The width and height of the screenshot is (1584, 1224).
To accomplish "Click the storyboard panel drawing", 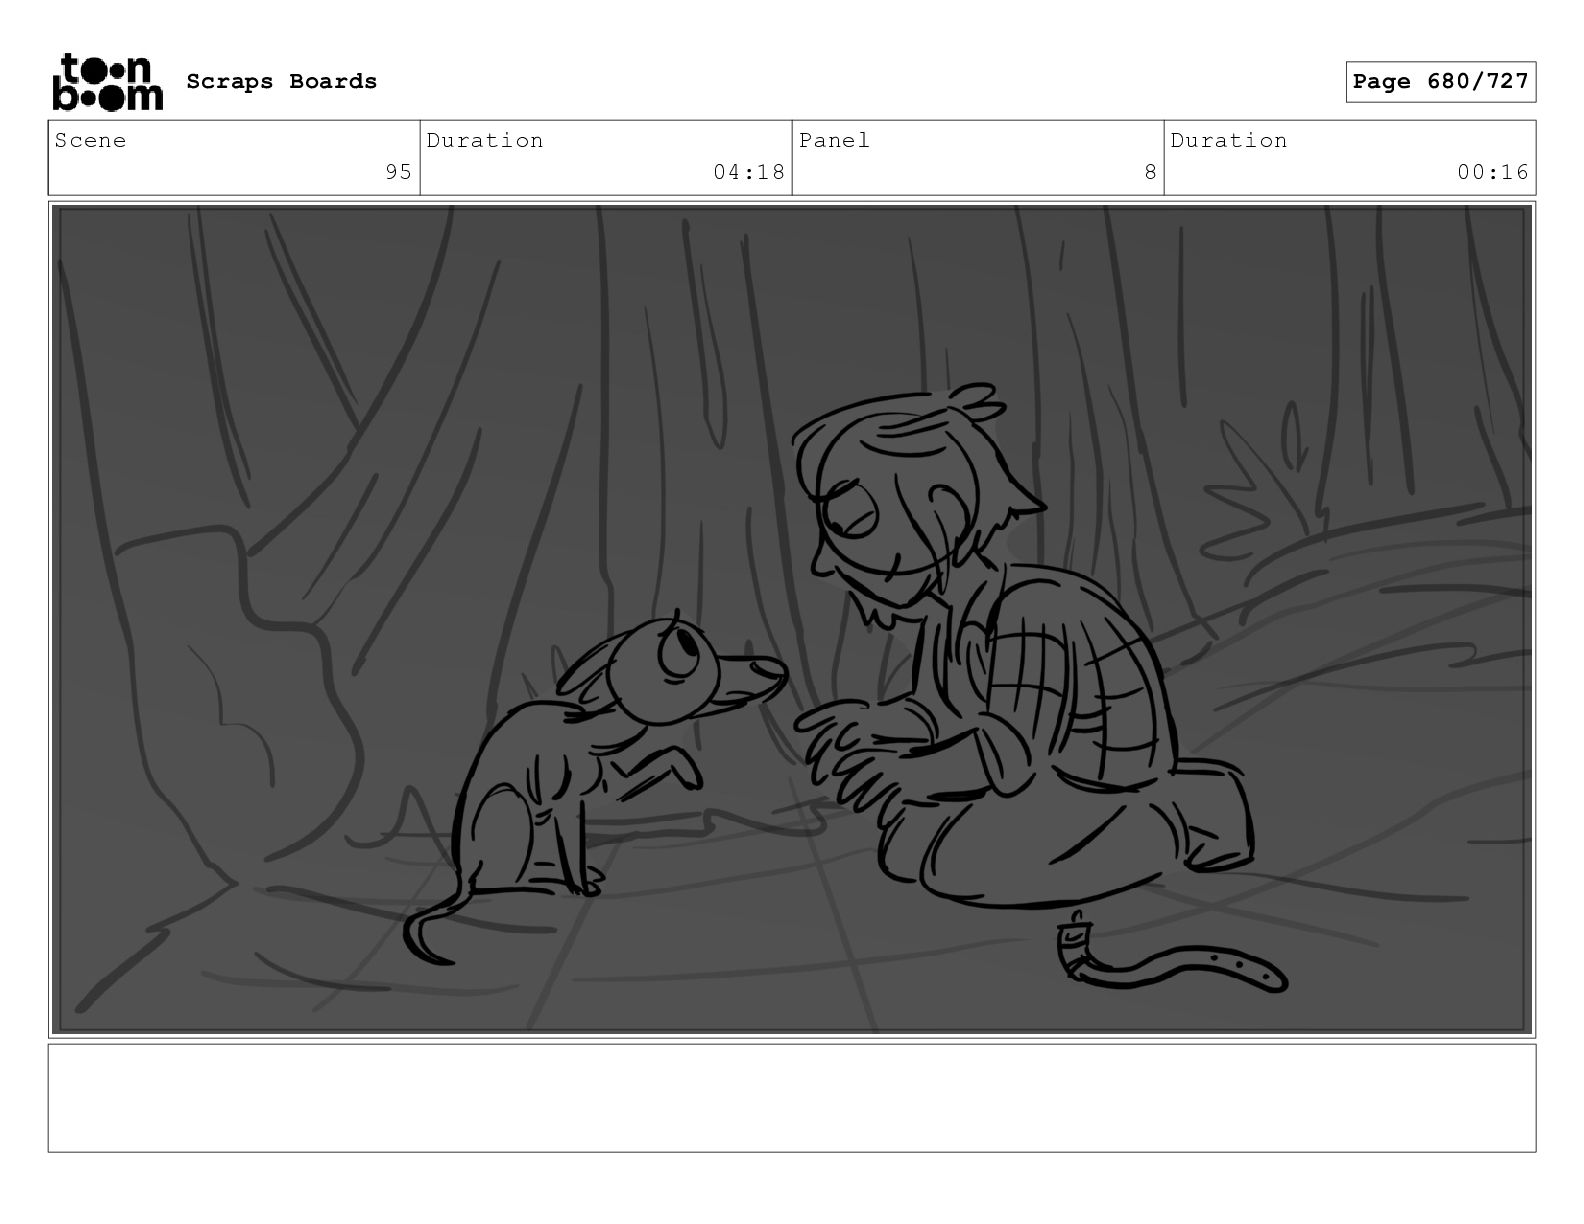I will 792,619.
